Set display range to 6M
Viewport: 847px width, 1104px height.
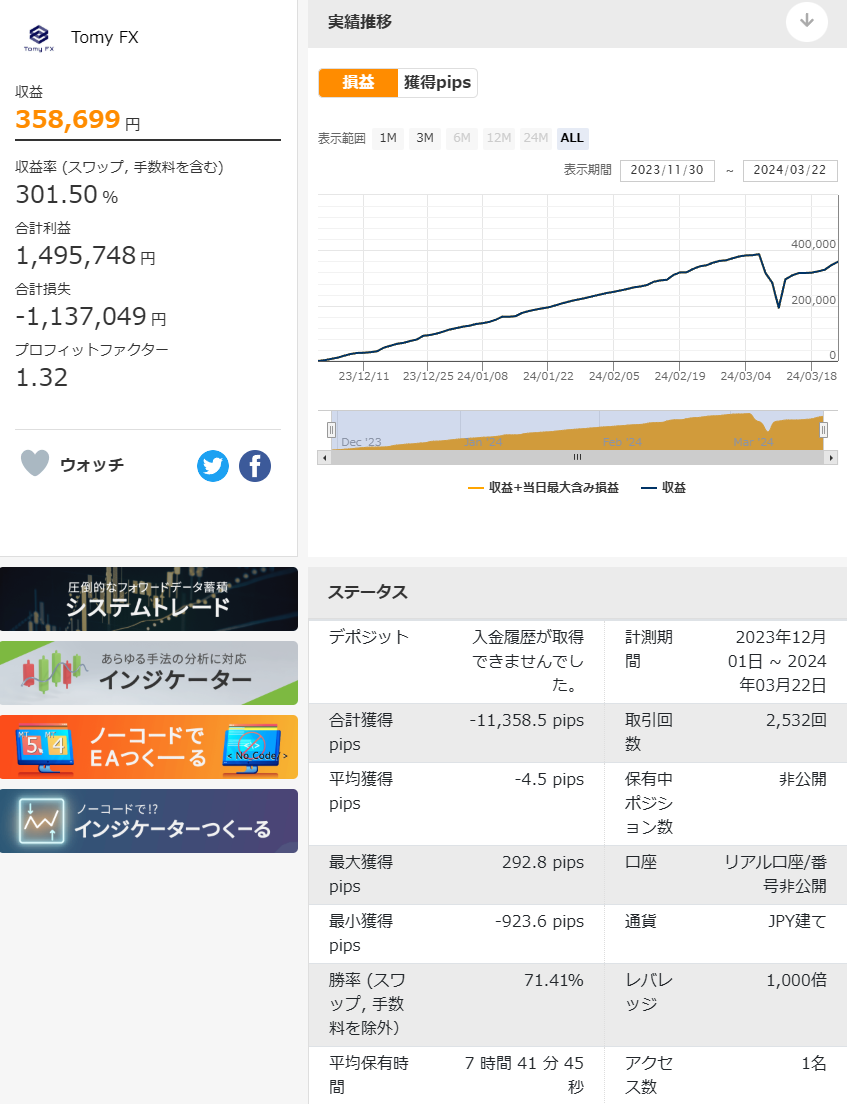tap(462, 138)
